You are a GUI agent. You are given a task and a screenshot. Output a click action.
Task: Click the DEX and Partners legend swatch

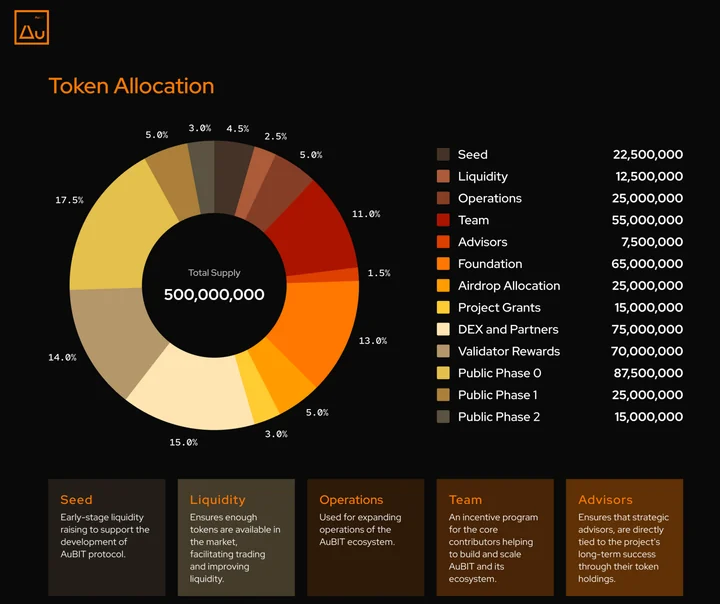coord(443,329)
